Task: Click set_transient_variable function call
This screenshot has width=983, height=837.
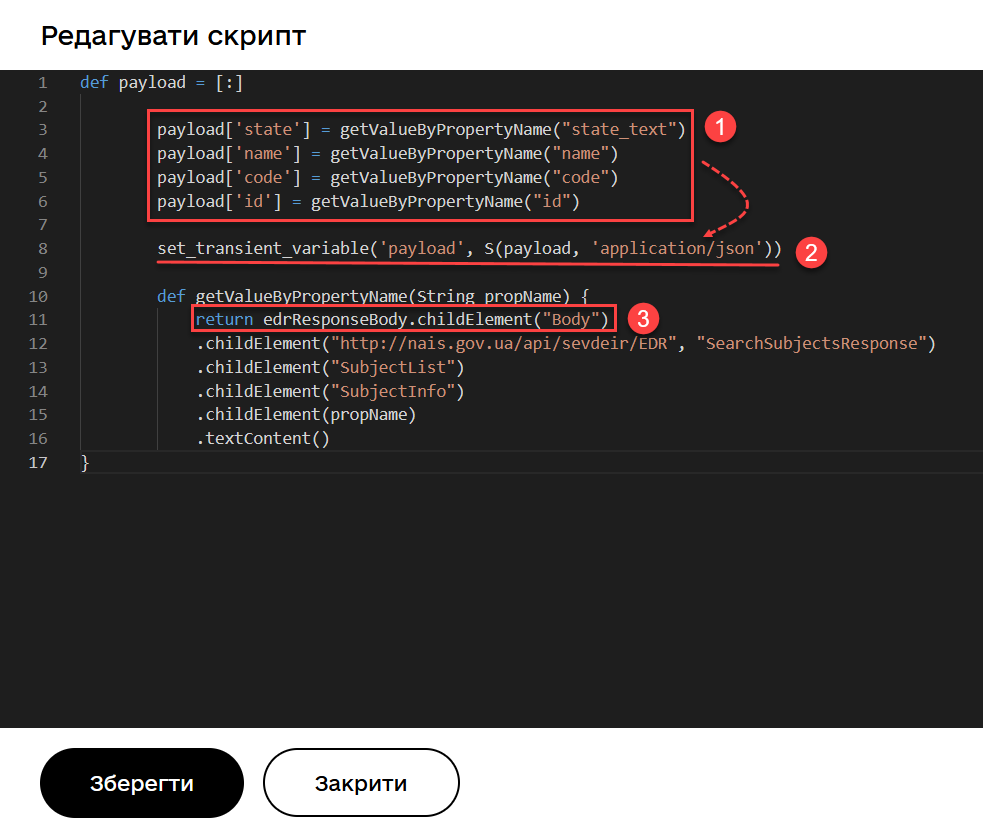Action: pyautogui.click(x=262, y=248)
